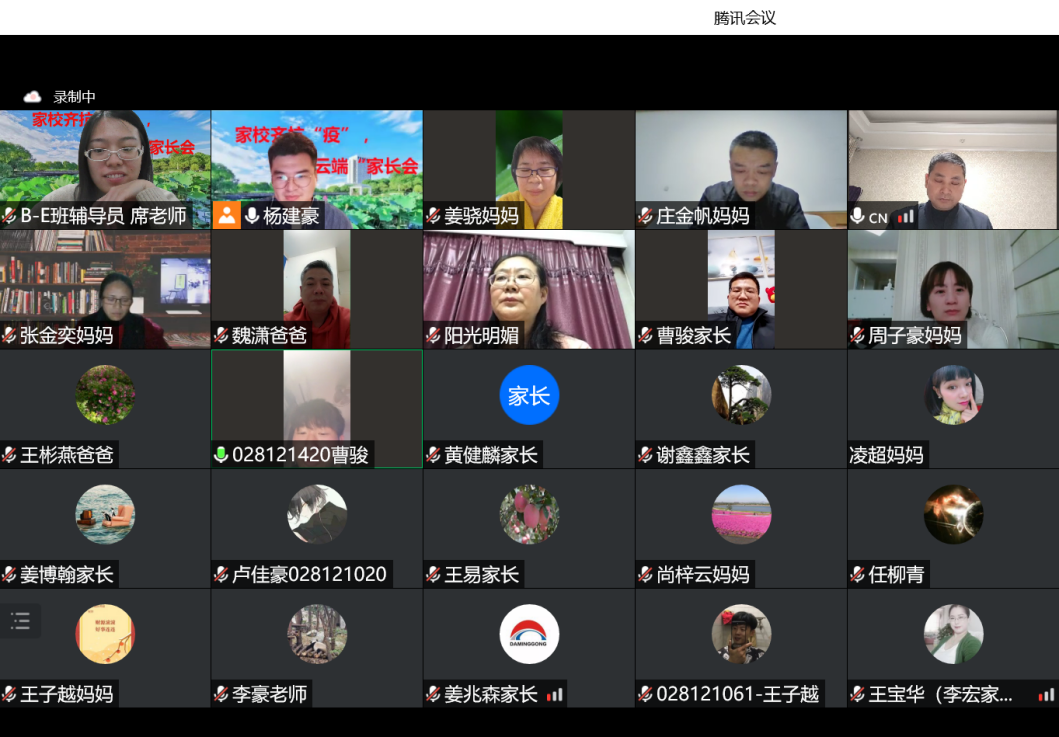The height and width of the screenshot is (737, 1059).
Task: Click the 录制中 recording status label
Action: pyautogui.click(x=74, y=97)
